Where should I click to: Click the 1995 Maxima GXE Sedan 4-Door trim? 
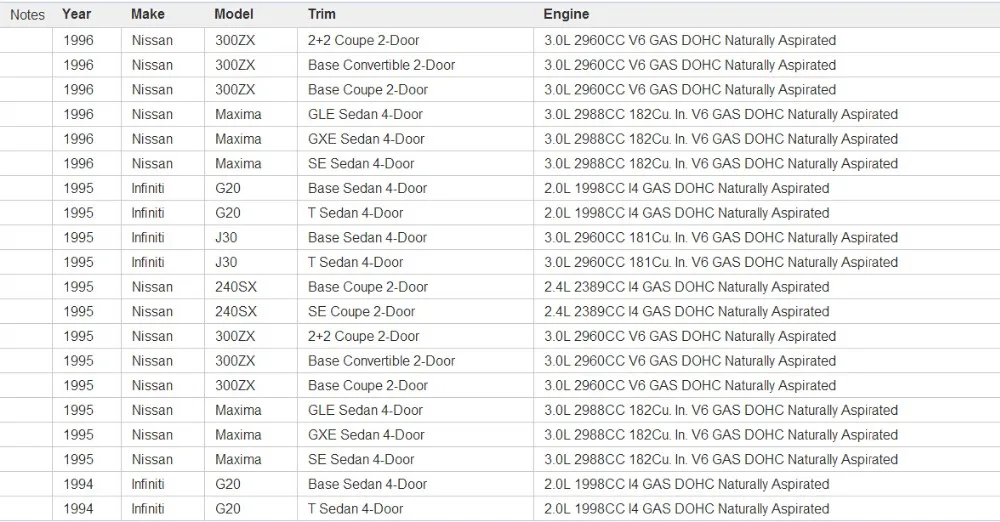point(366,435)
